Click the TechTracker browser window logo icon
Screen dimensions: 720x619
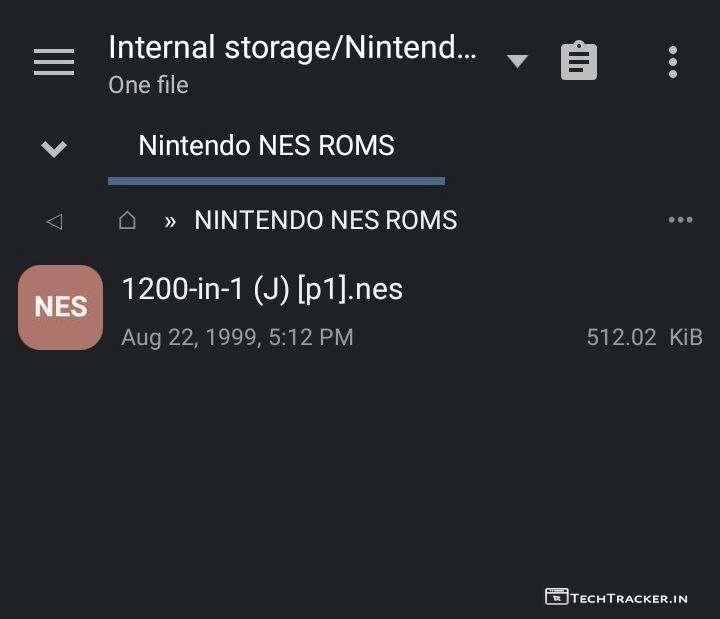tap(557, 597)
